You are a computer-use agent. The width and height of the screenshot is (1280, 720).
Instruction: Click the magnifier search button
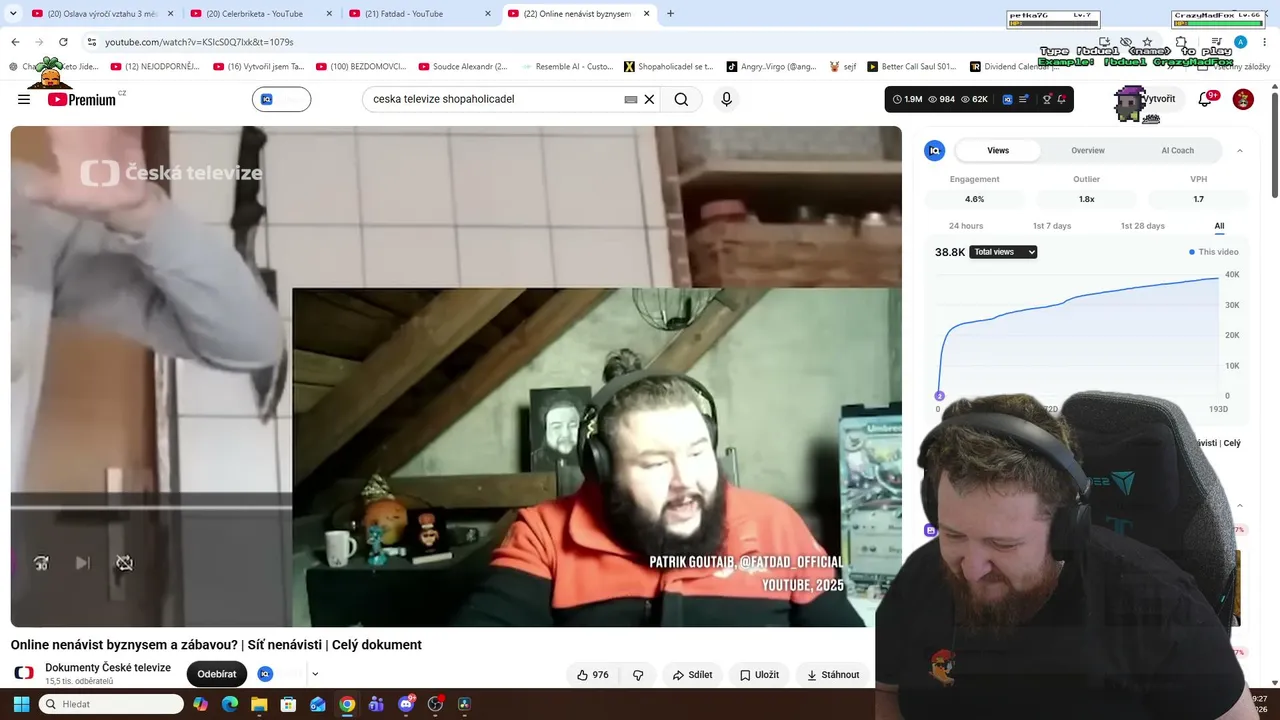(x=681, y=99)
